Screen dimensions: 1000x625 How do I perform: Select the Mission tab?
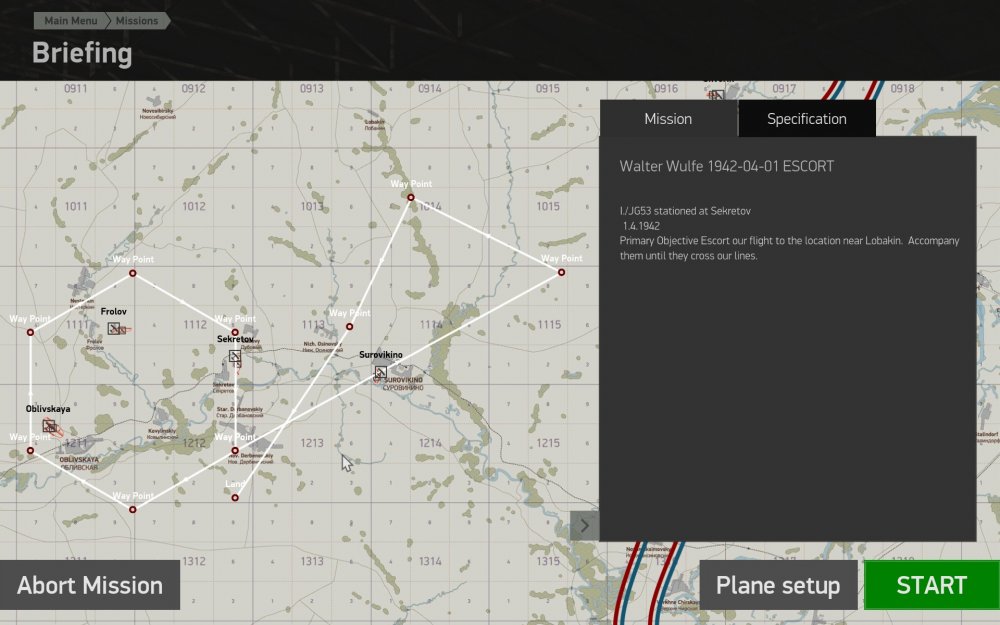tap(667, 119)
